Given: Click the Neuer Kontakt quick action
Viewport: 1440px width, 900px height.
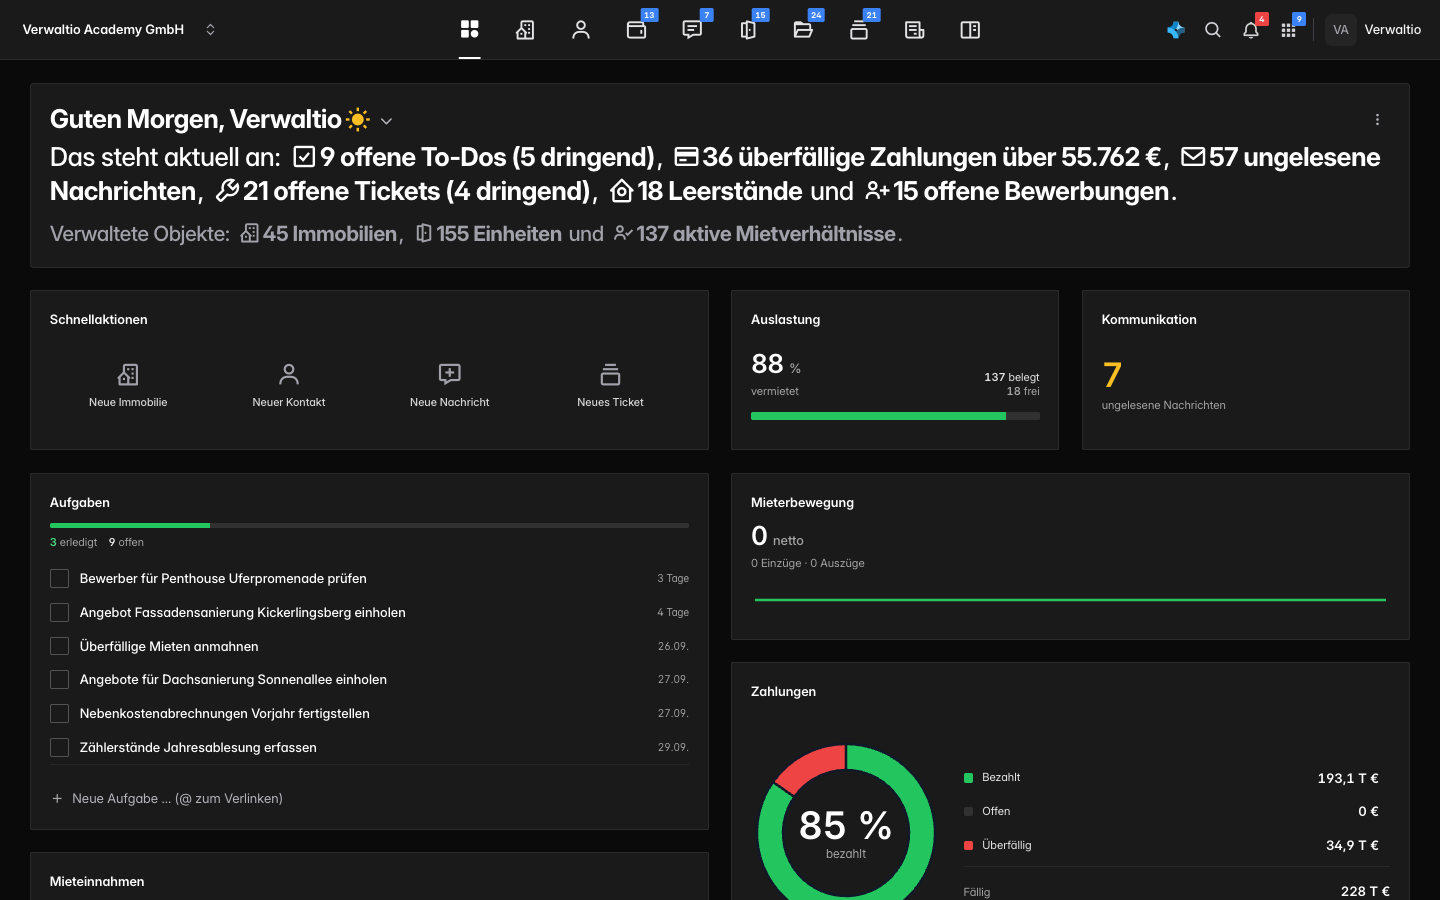Looking at the screenshot, I should pyautogui.click(x=289, y=385).
